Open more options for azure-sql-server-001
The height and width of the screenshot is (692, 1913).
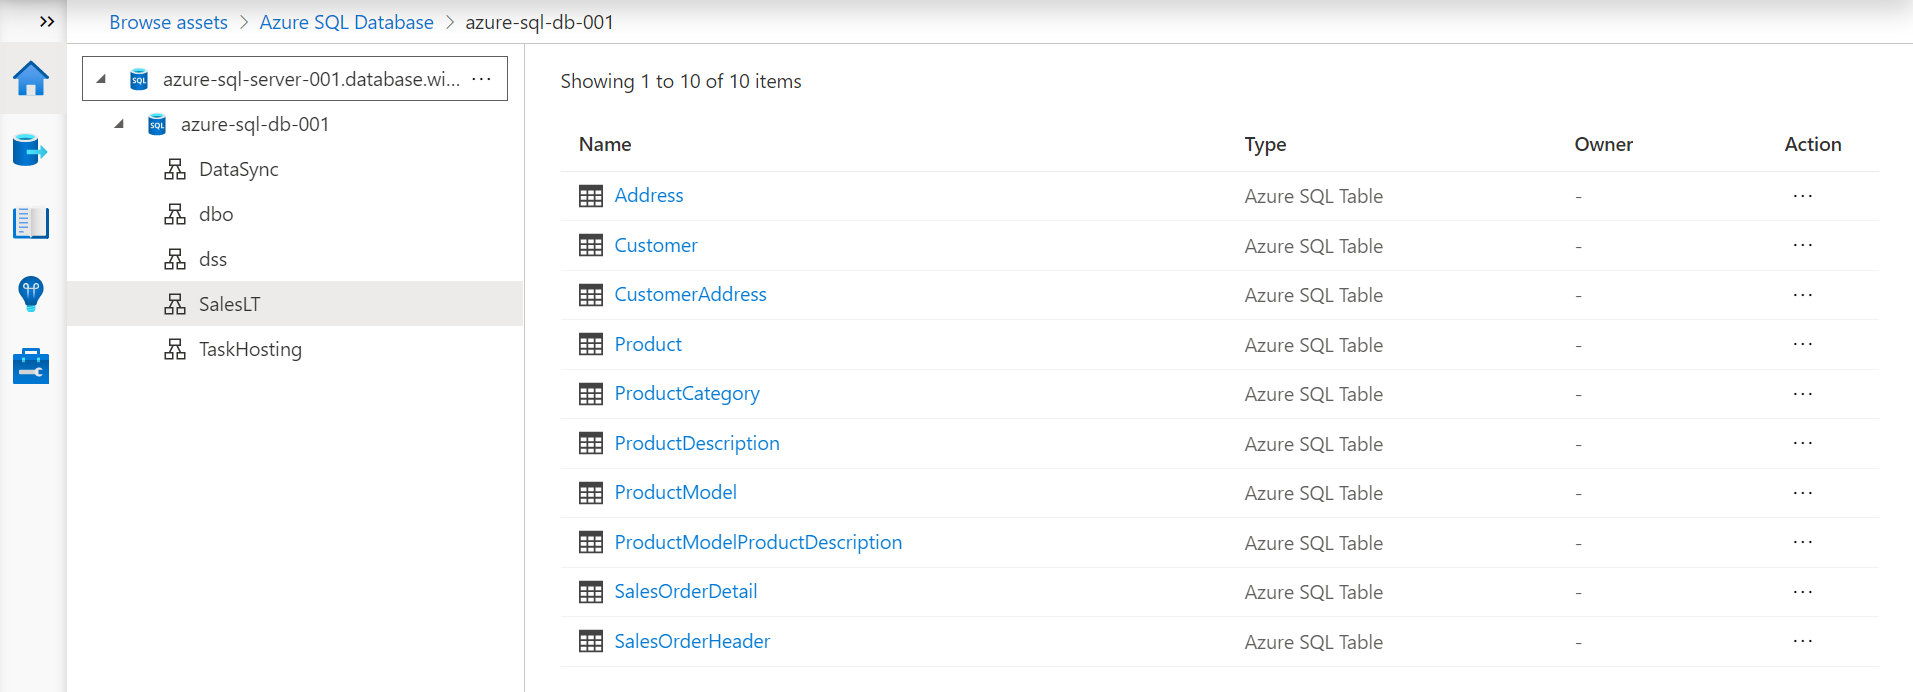[481, 79]
